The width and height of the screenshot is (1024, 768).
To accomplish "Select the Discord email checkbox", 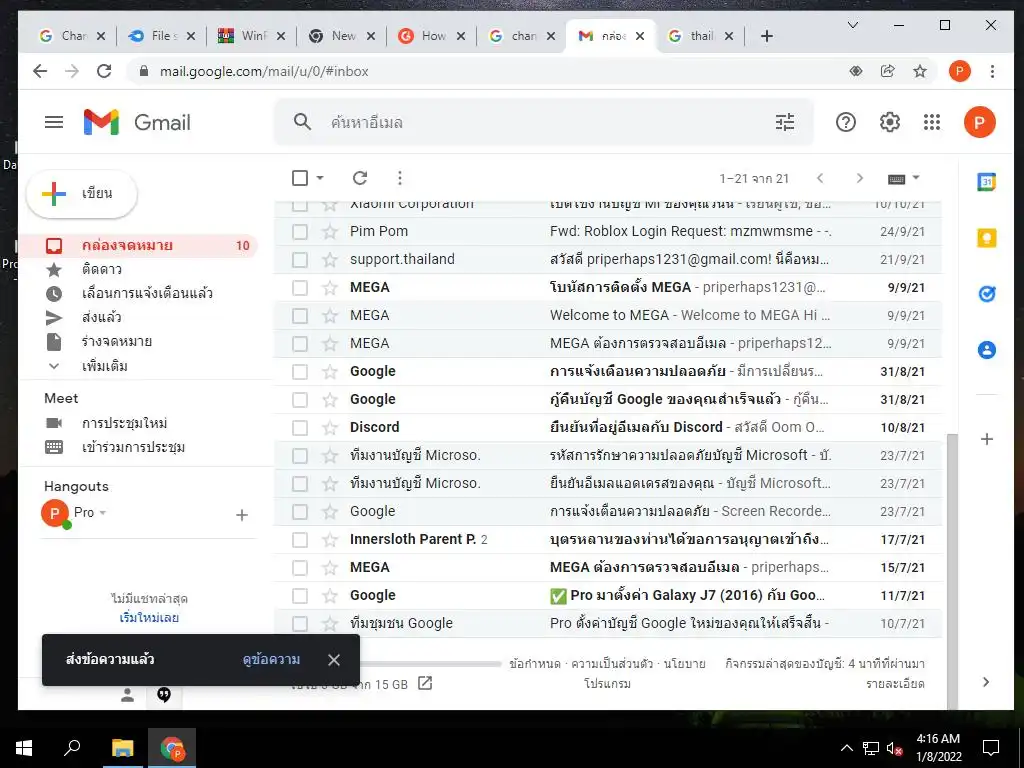I will (300, 428).
